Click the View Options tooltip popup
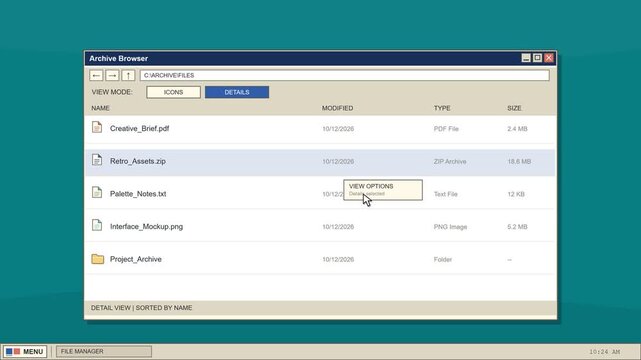 [x=383, y=190]
